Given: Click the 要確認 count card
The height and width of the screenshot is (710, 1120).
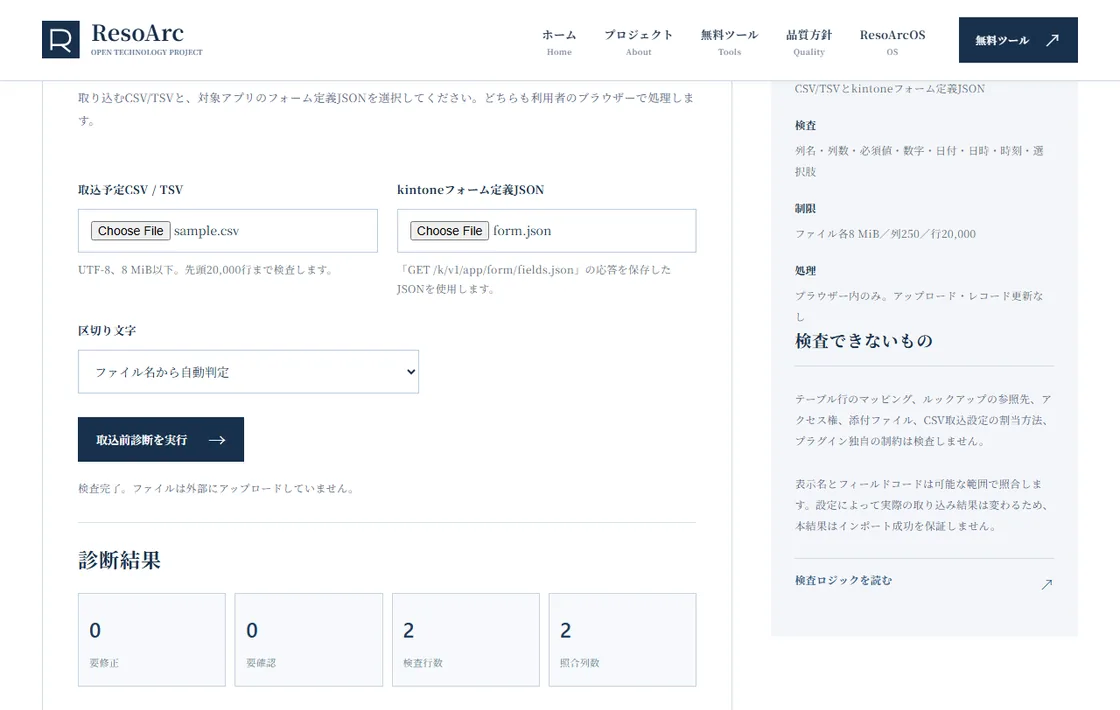Looking at the screenshot, I should (x=309, y=640).
